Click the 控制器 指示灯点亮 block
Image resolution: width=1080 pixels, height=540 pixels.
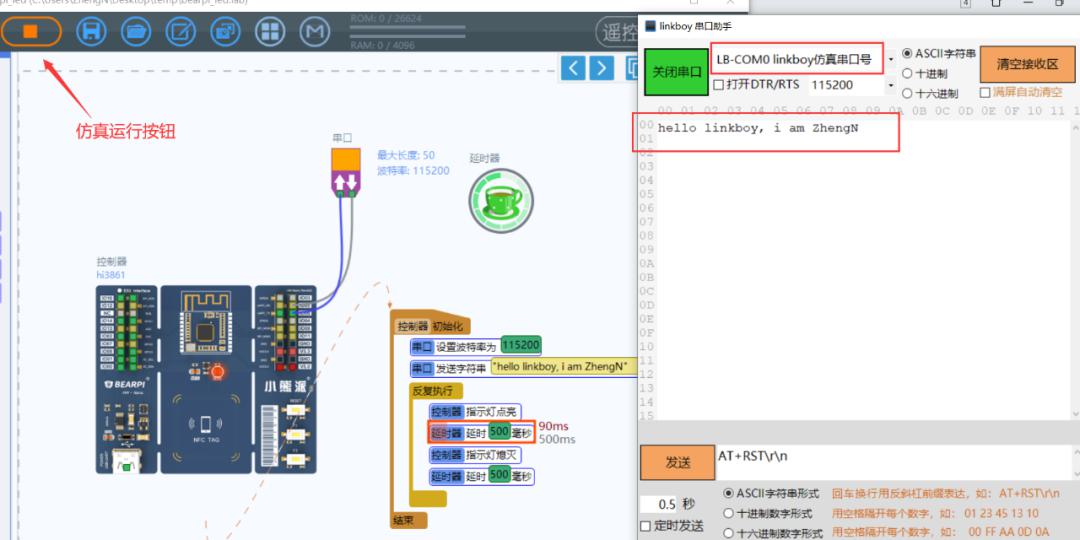tap(475, 412)
